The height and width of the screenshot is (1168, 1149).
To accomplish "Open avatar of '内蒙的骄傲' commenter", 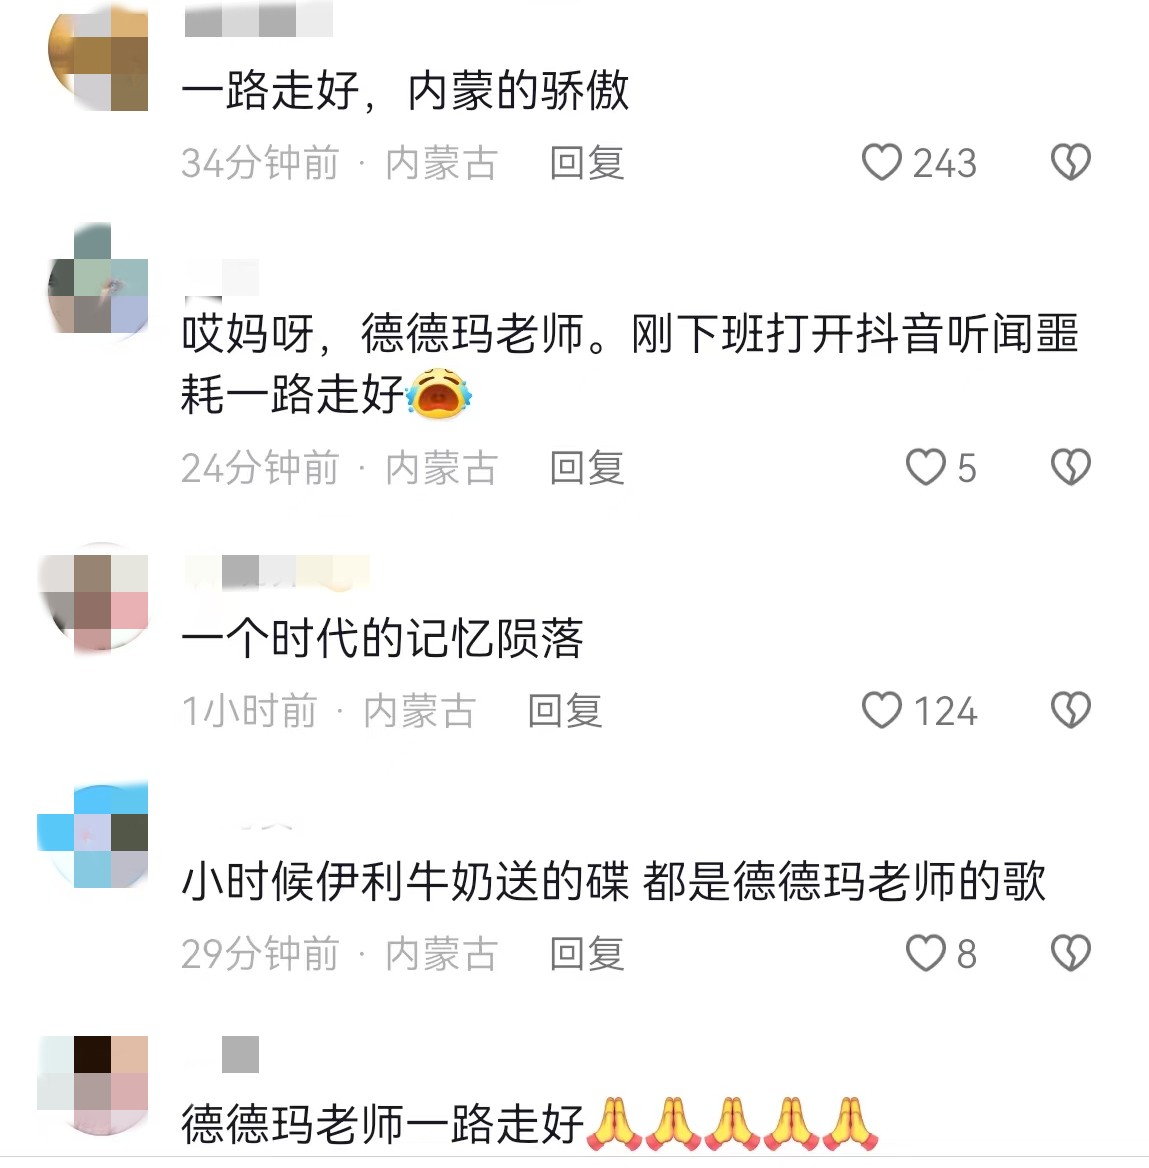I will click(98, 56).
